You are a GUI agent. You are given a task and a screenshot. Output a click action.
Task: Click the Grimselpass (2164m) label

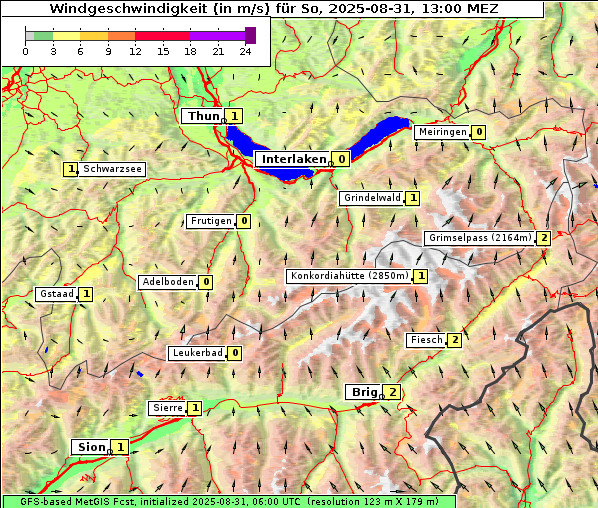click(480, 238)
